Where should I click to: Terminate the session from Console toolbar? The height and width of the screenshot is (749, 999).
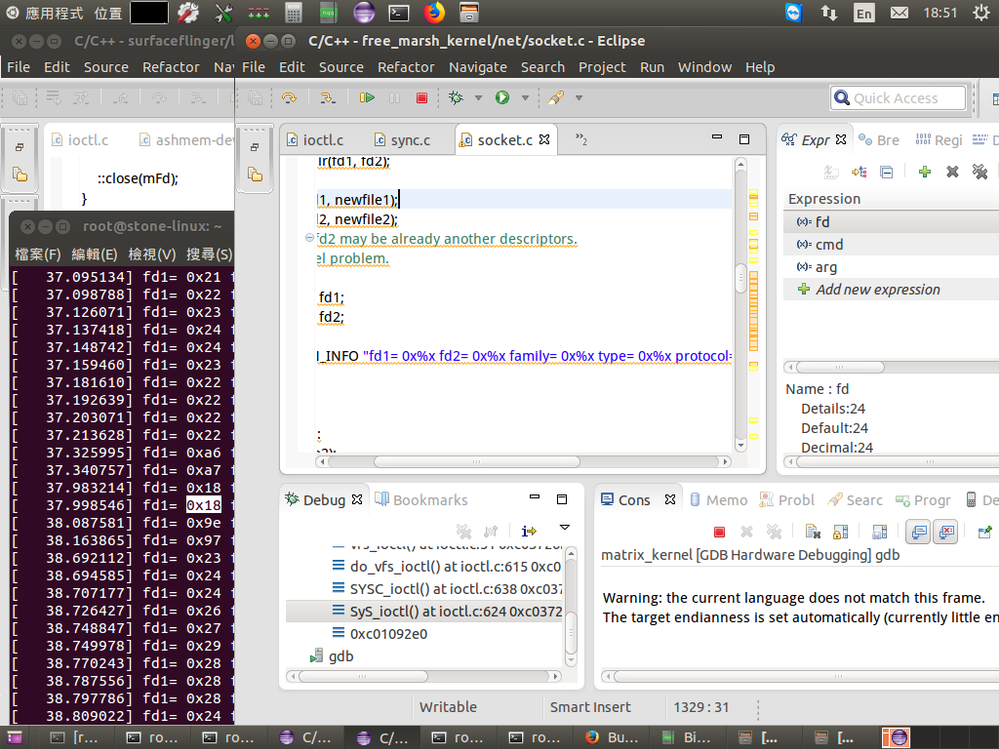(x=718, y=532)
